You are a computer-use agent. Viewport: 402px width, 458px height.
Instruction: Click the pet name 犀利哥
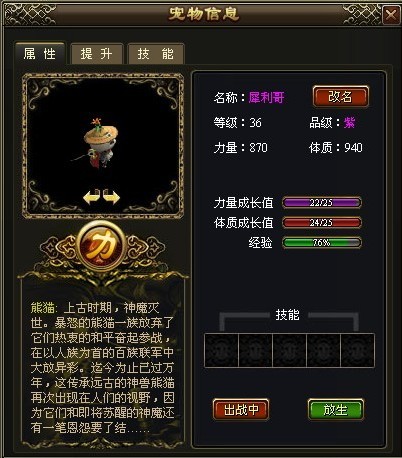point(266,98)
